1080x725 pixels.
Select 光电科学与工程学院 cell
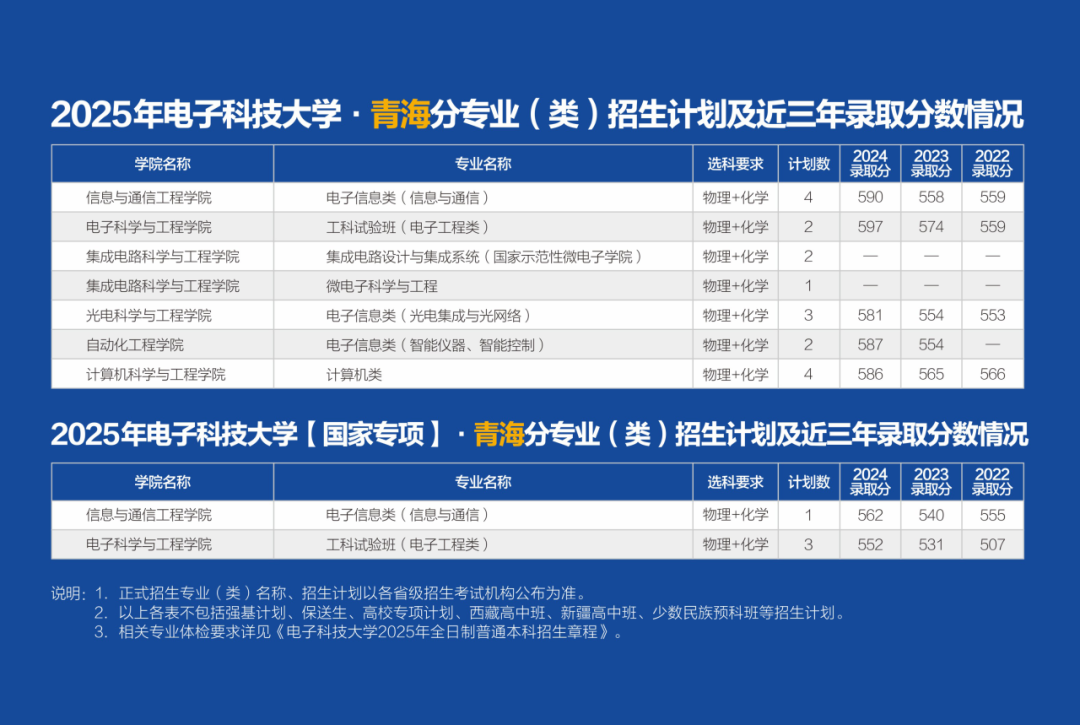(159, 315)
